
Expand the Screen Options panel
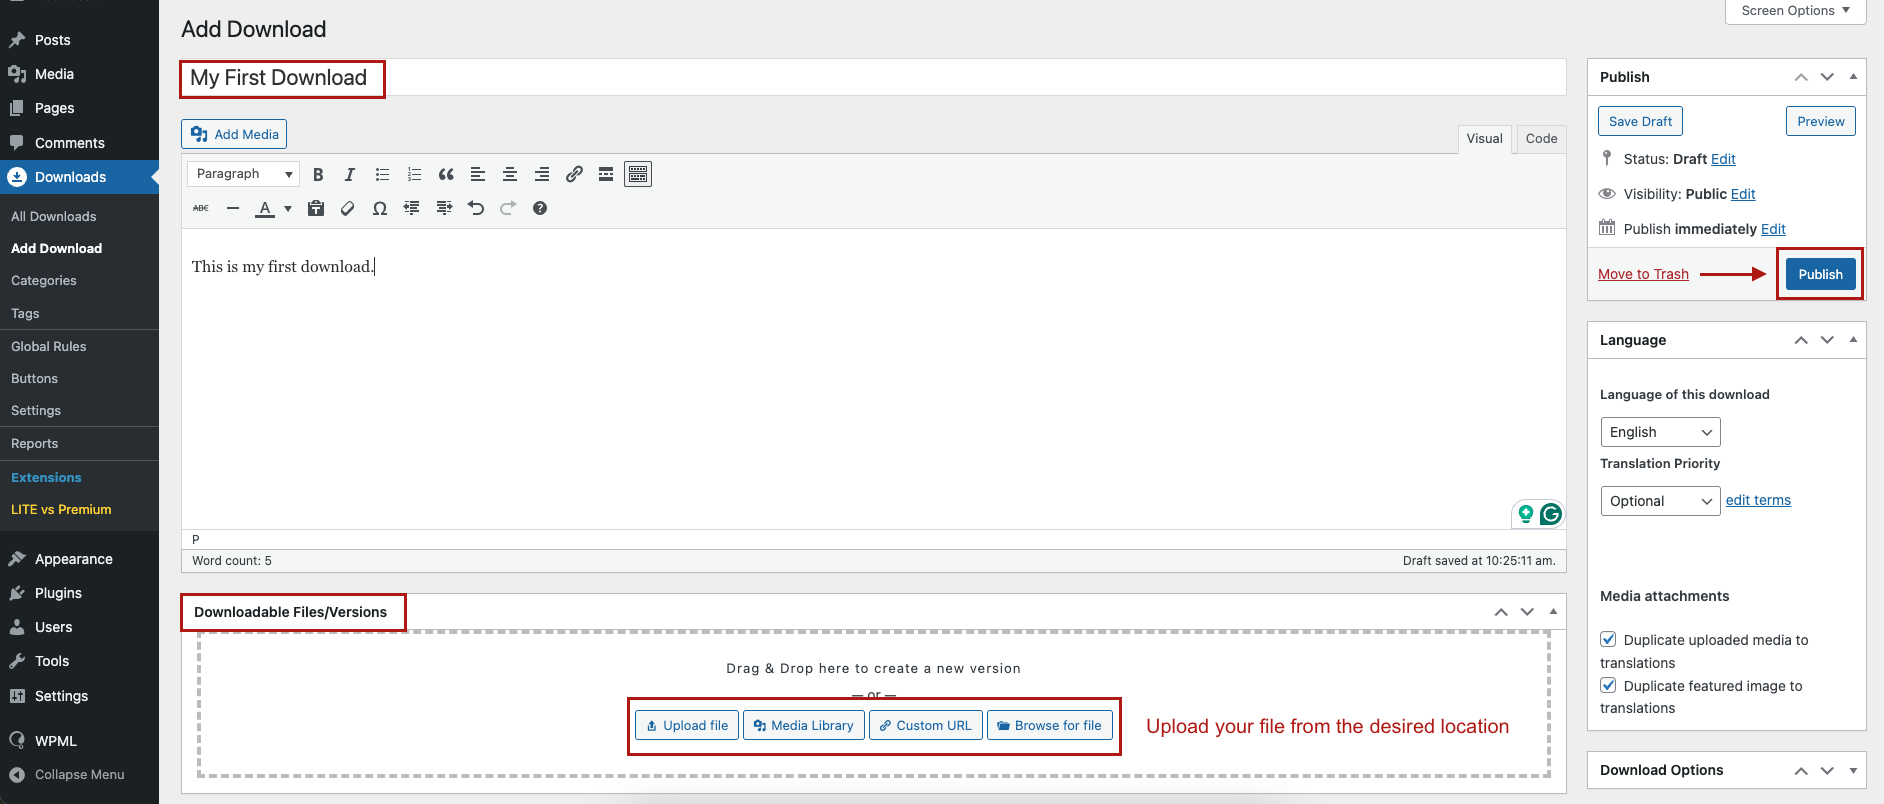point(1796,11)
